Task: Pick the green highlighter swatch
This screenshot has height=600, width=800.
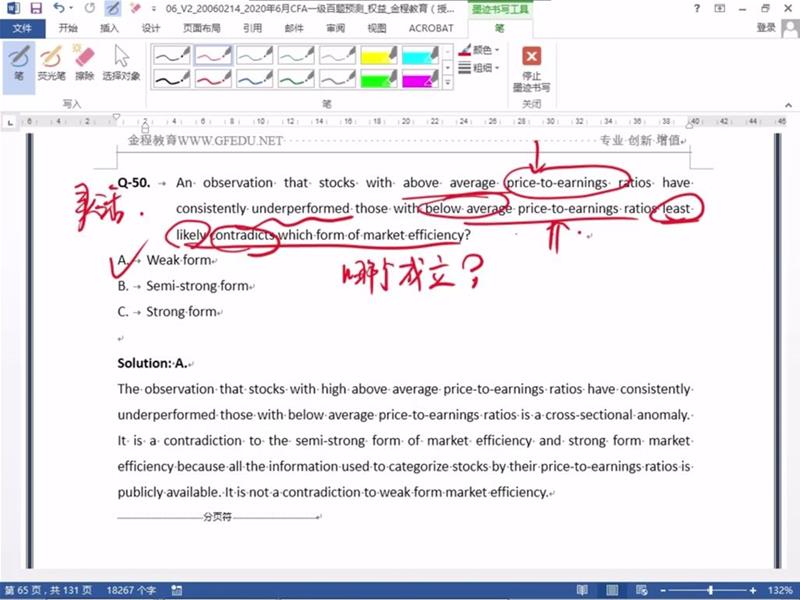Action: [x=379, y=79]
